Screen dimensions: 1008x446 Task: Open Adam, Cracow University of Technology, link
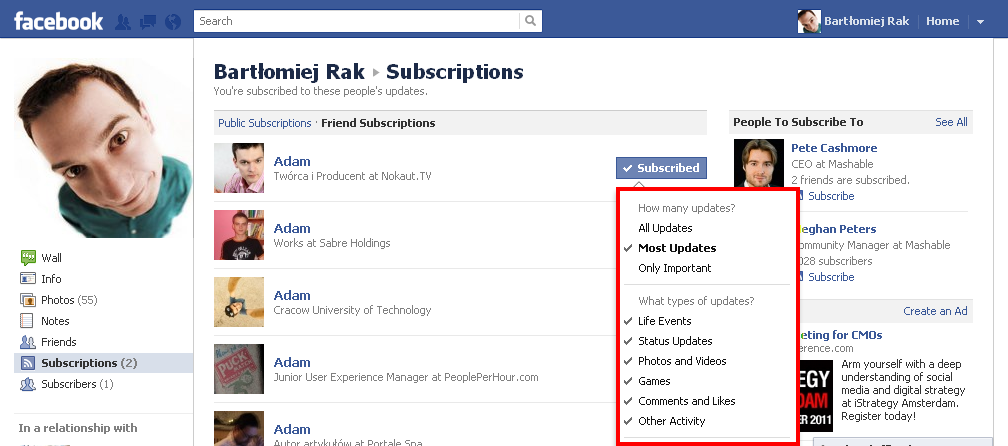click(292, 296)
